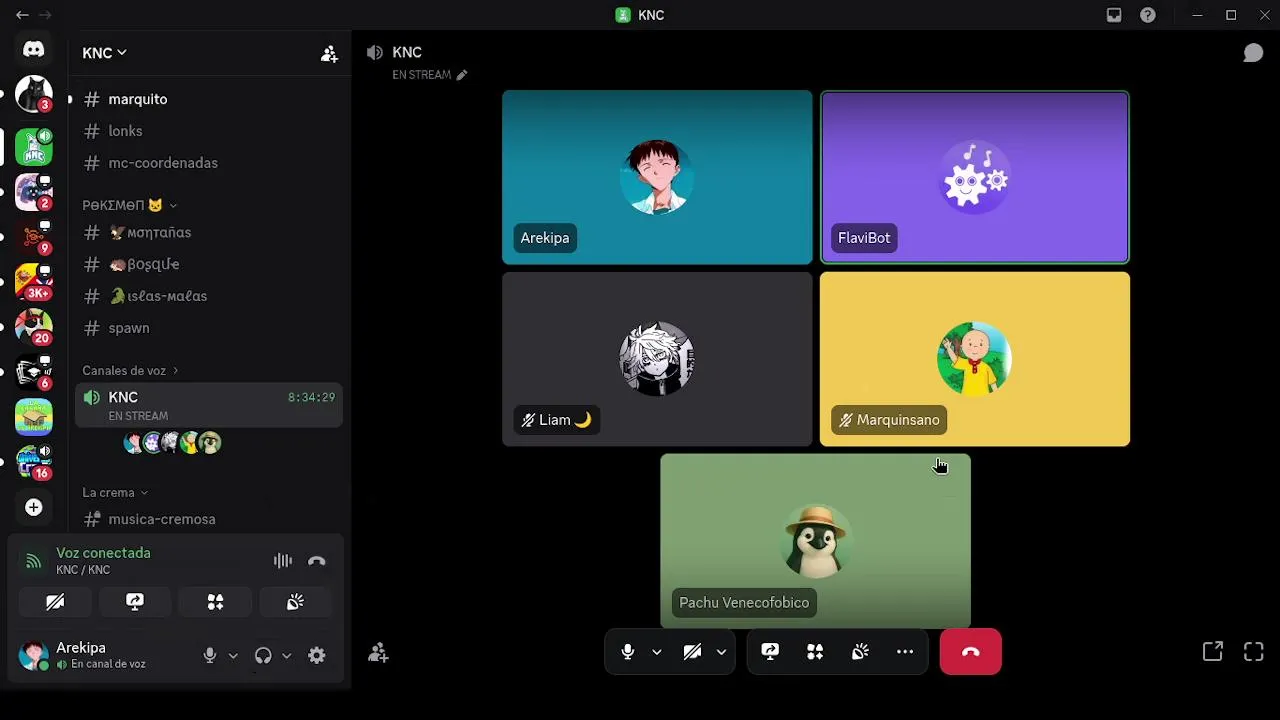The width and height of the screenshot is (1280, 720).
Task: Open the green KNC server icon
Action: pos(33,147)
